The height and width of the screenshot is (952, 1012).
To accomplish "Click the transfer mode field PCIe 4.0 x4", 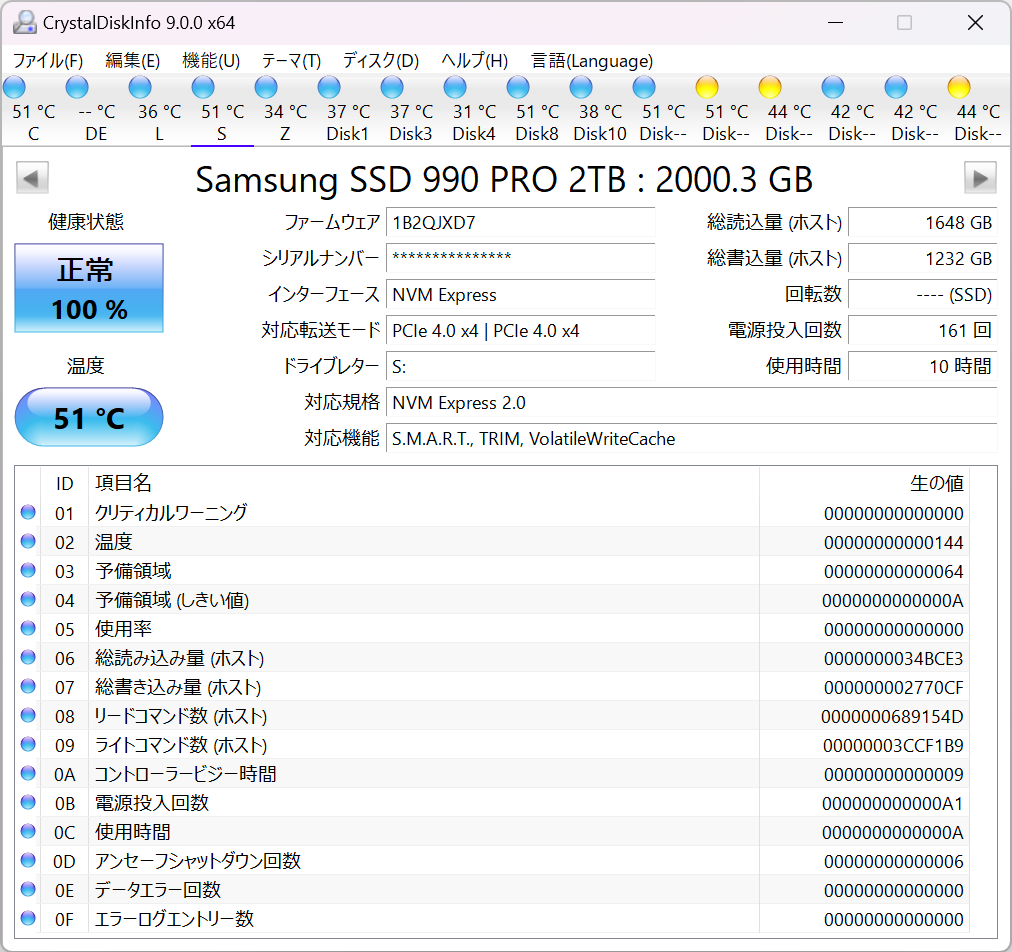I will click(520, 330).
